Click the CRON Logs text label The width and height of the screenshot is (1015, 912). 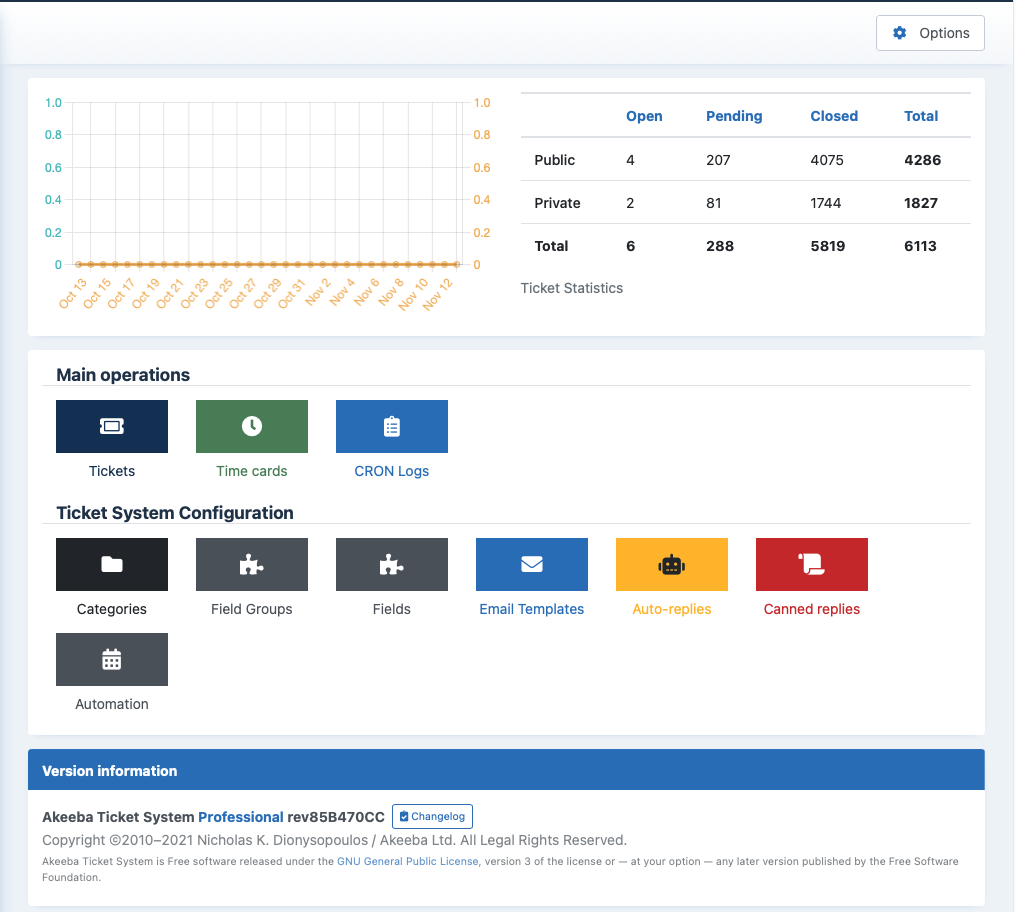392,471
